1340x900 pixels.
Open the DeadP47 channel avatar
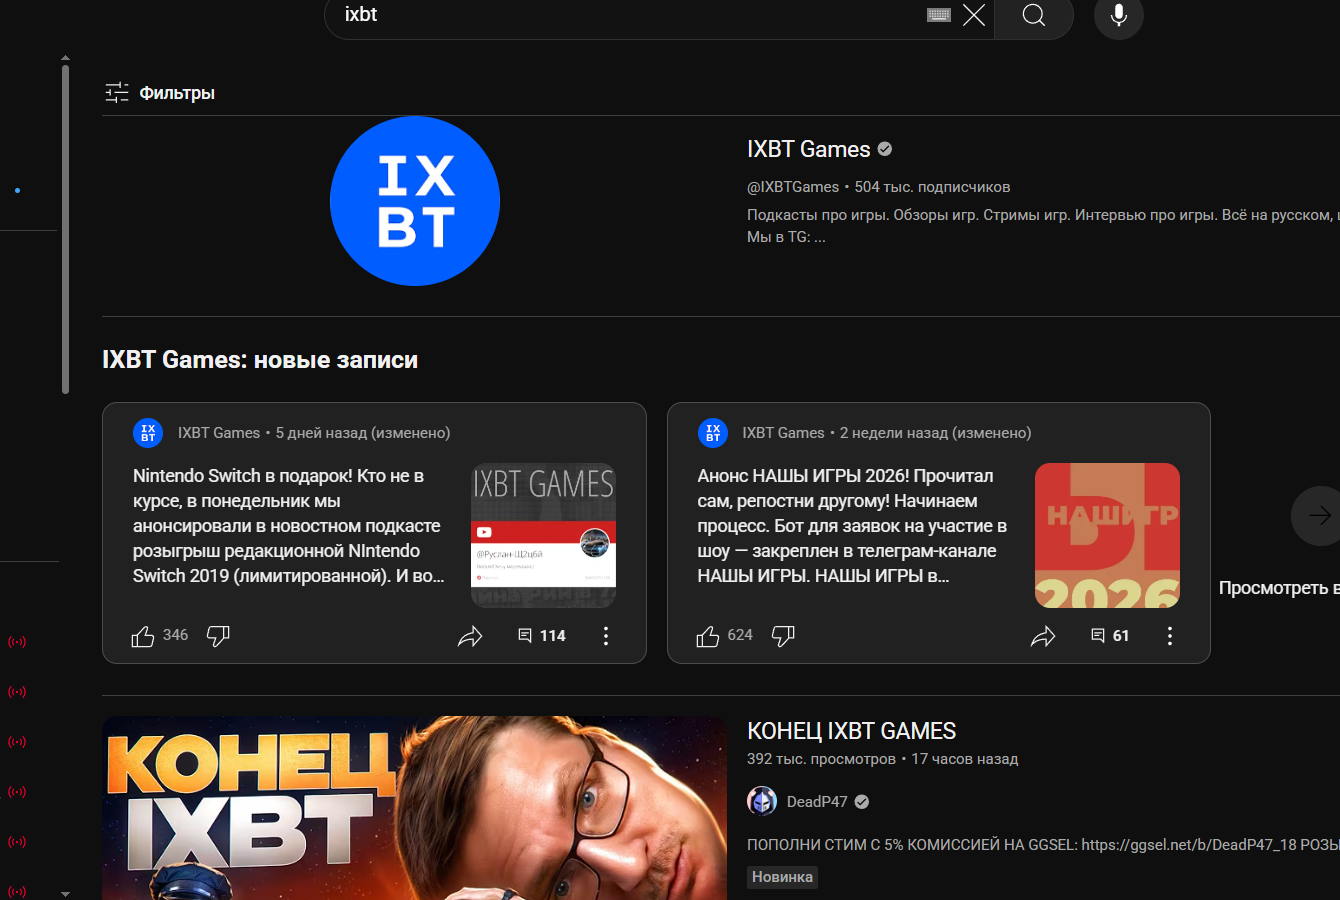762,801
